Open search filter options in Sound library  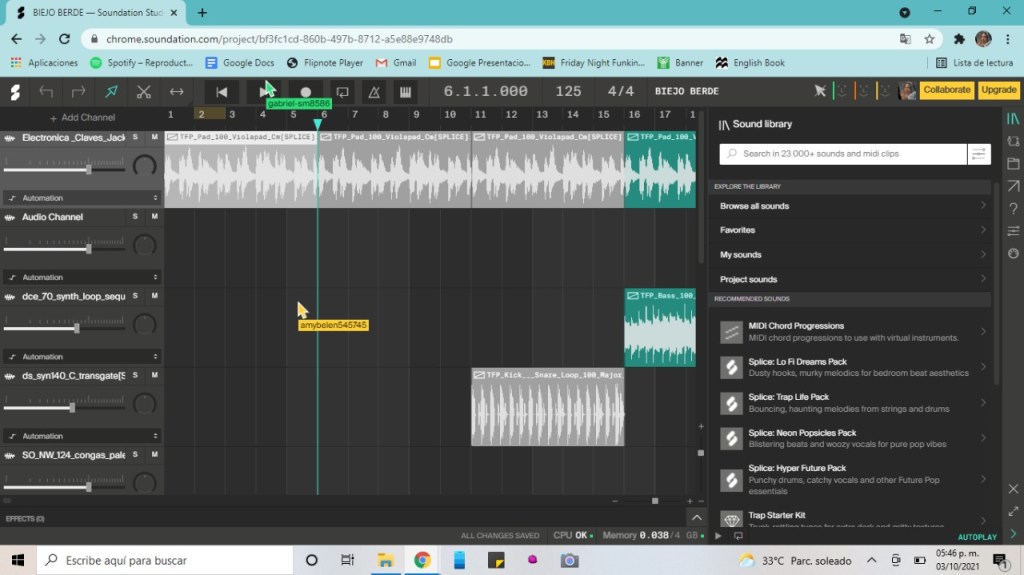(979, 154)
